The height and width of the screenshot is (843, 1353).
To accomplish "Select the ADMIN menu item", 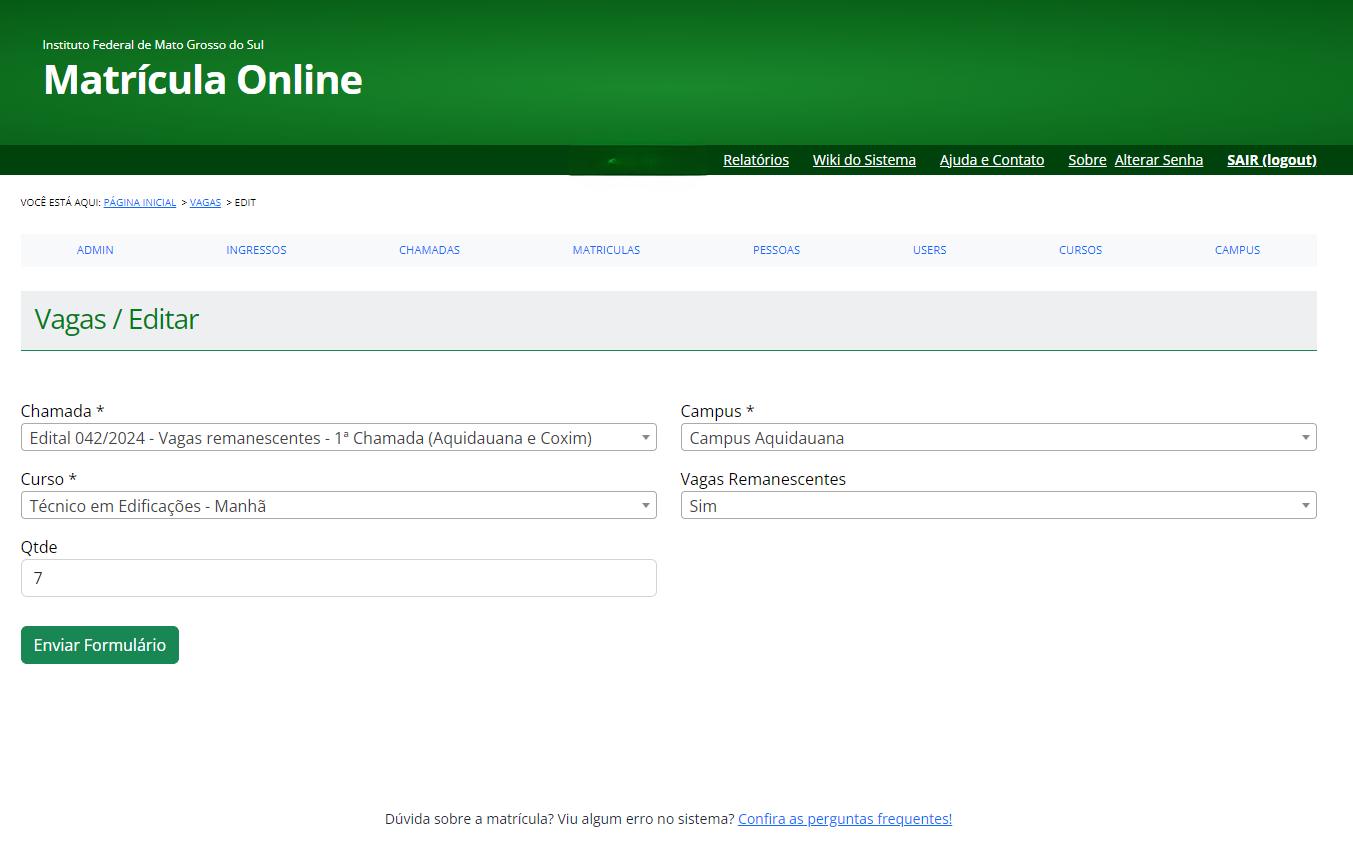I will pyautogui.click(x=95, y=250).
